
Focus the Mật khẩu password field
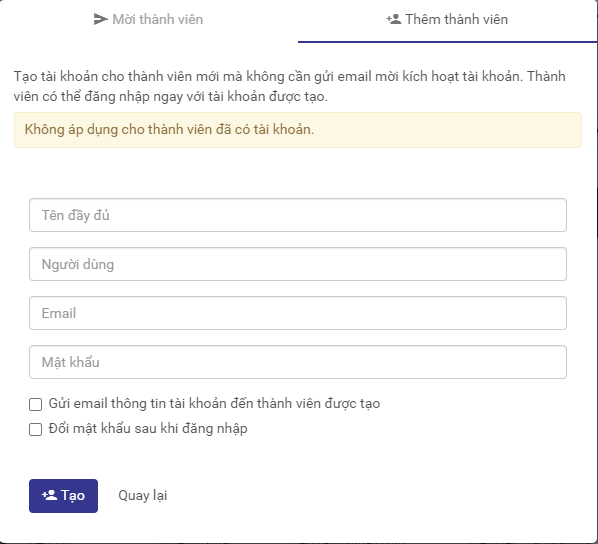[298, 362]
